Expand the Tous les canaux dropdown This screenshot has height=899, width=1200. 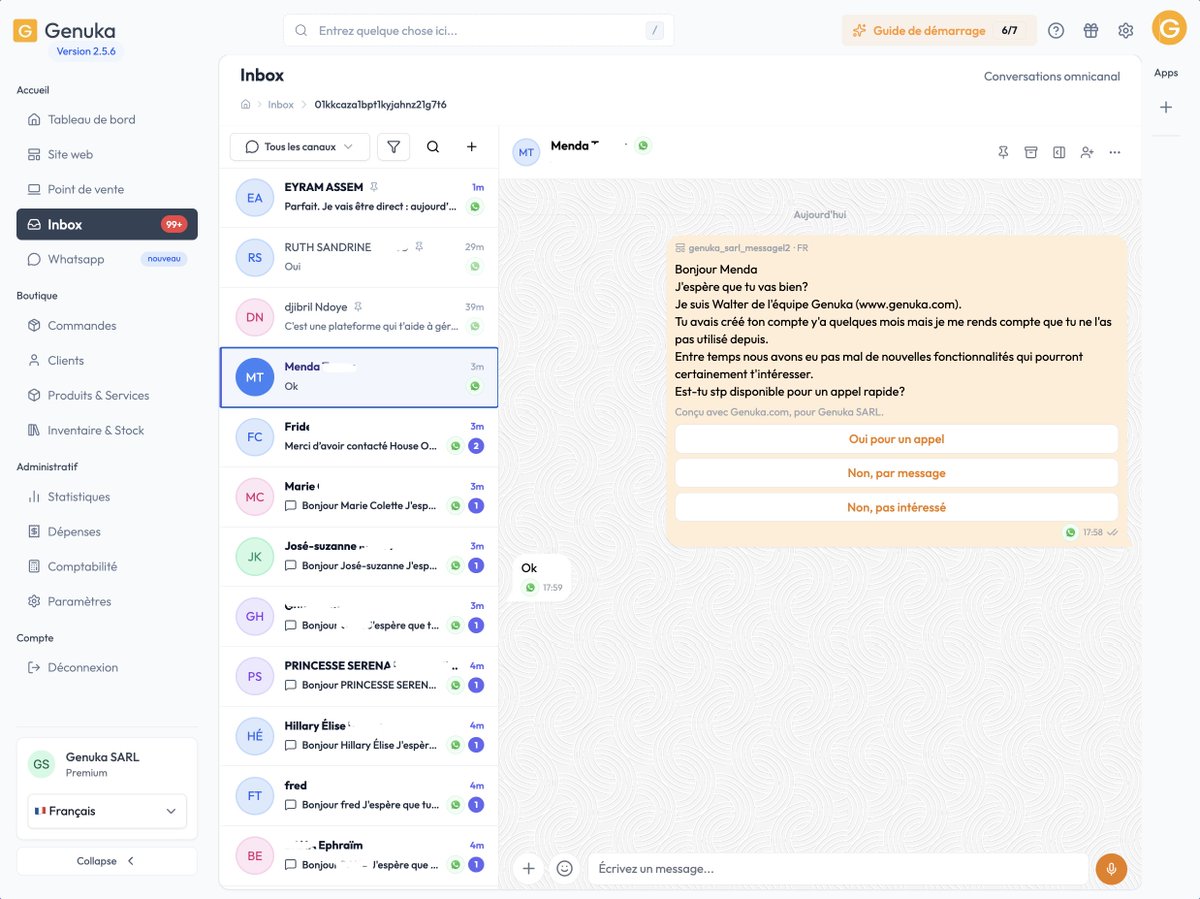click(x=300, y=147)
